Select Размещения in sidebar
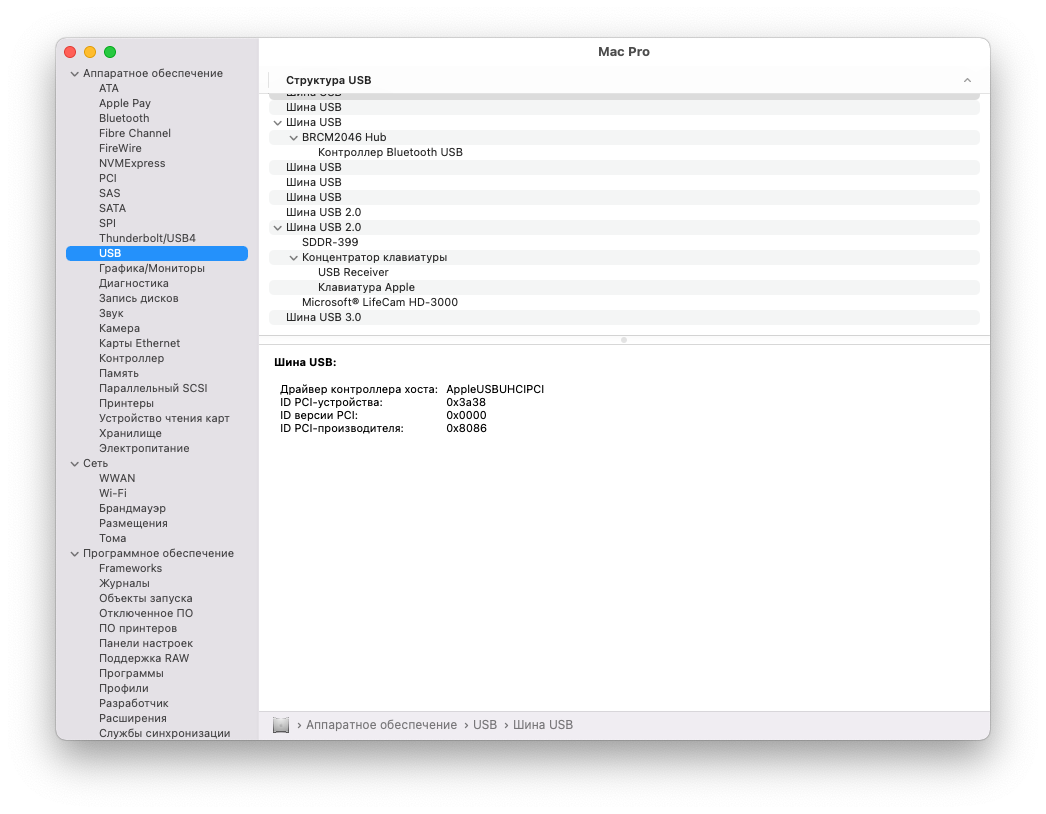The image size is (1046, 814). pos(133,524)
